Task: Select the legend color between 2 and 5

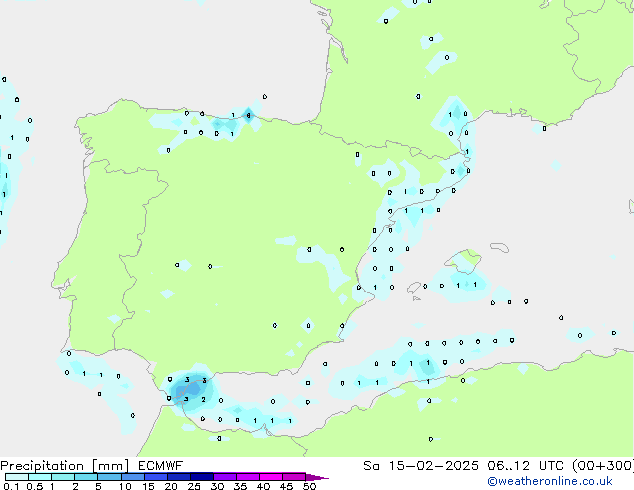Action: tap(86, 477)
